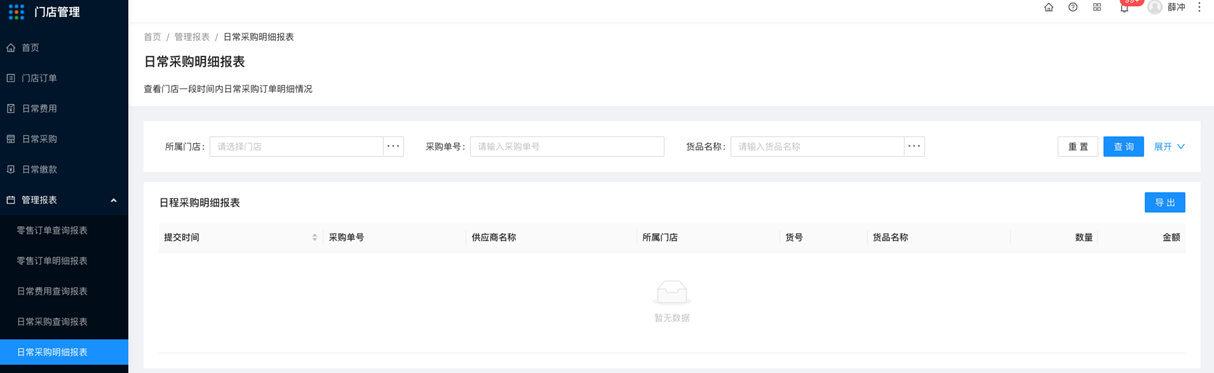Go to 管理报表 breadcrumb link
Viewport: 1214px width, 373px height.
tap(192, 37)
